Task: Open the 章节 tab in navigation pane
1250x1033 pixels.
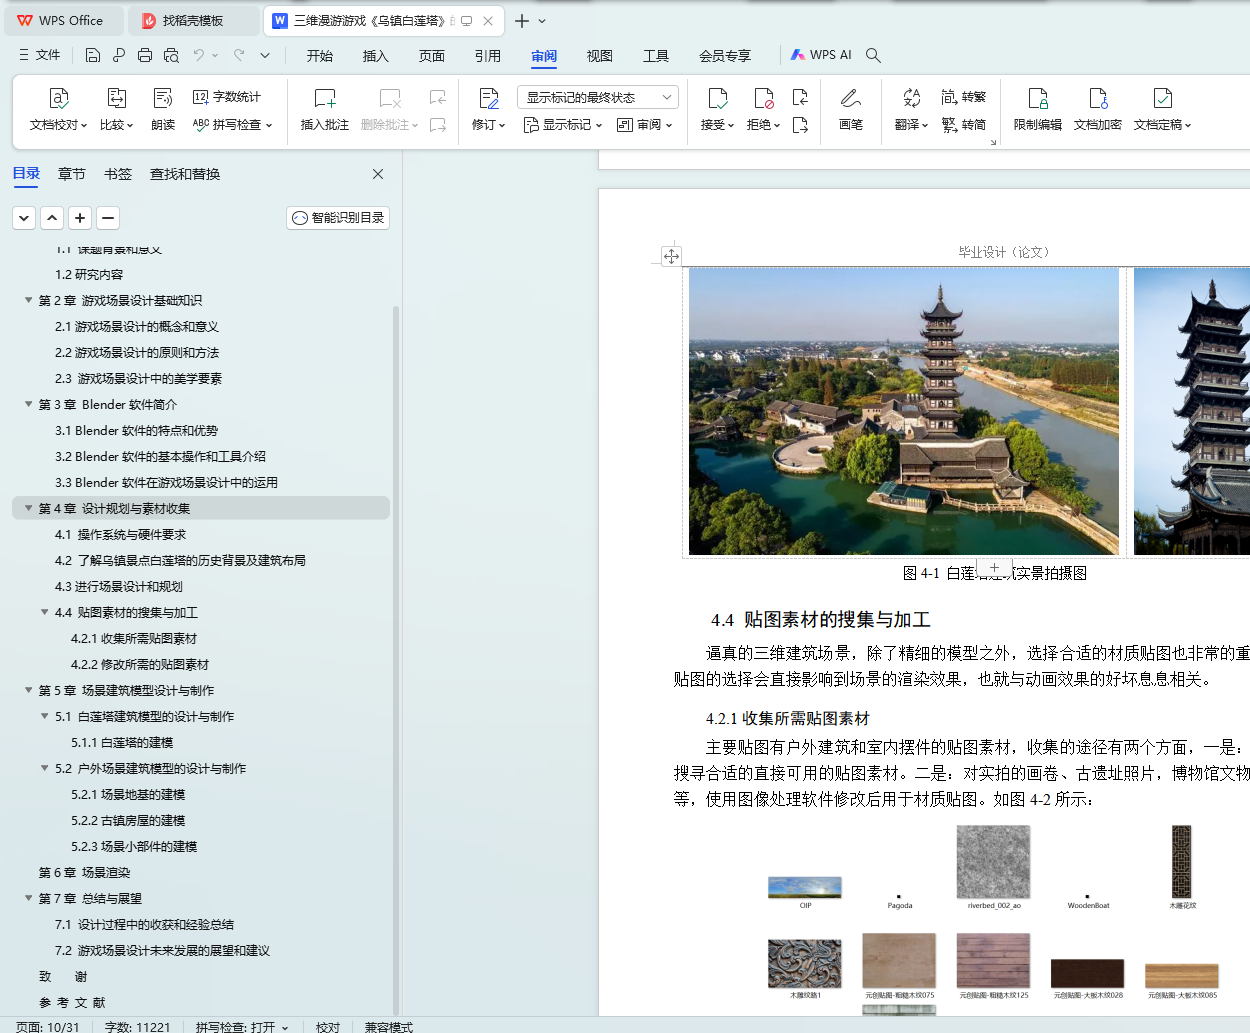Action: tap(71, 174)
